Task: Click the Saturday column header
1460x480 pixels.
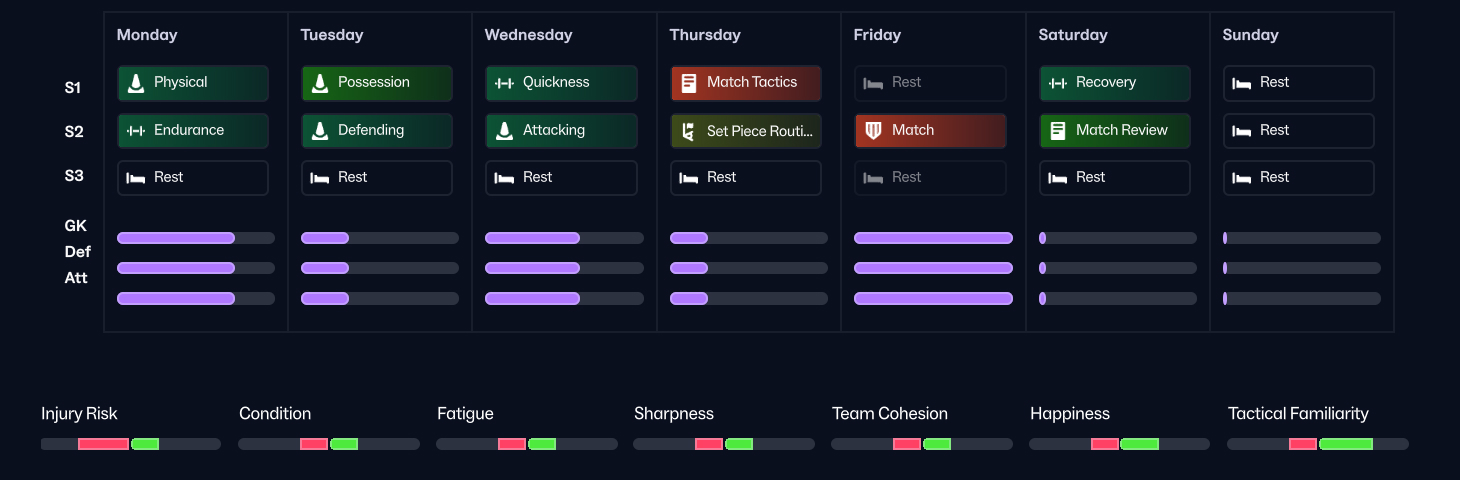Action: pyautogui.click(x=1073, y=35)
